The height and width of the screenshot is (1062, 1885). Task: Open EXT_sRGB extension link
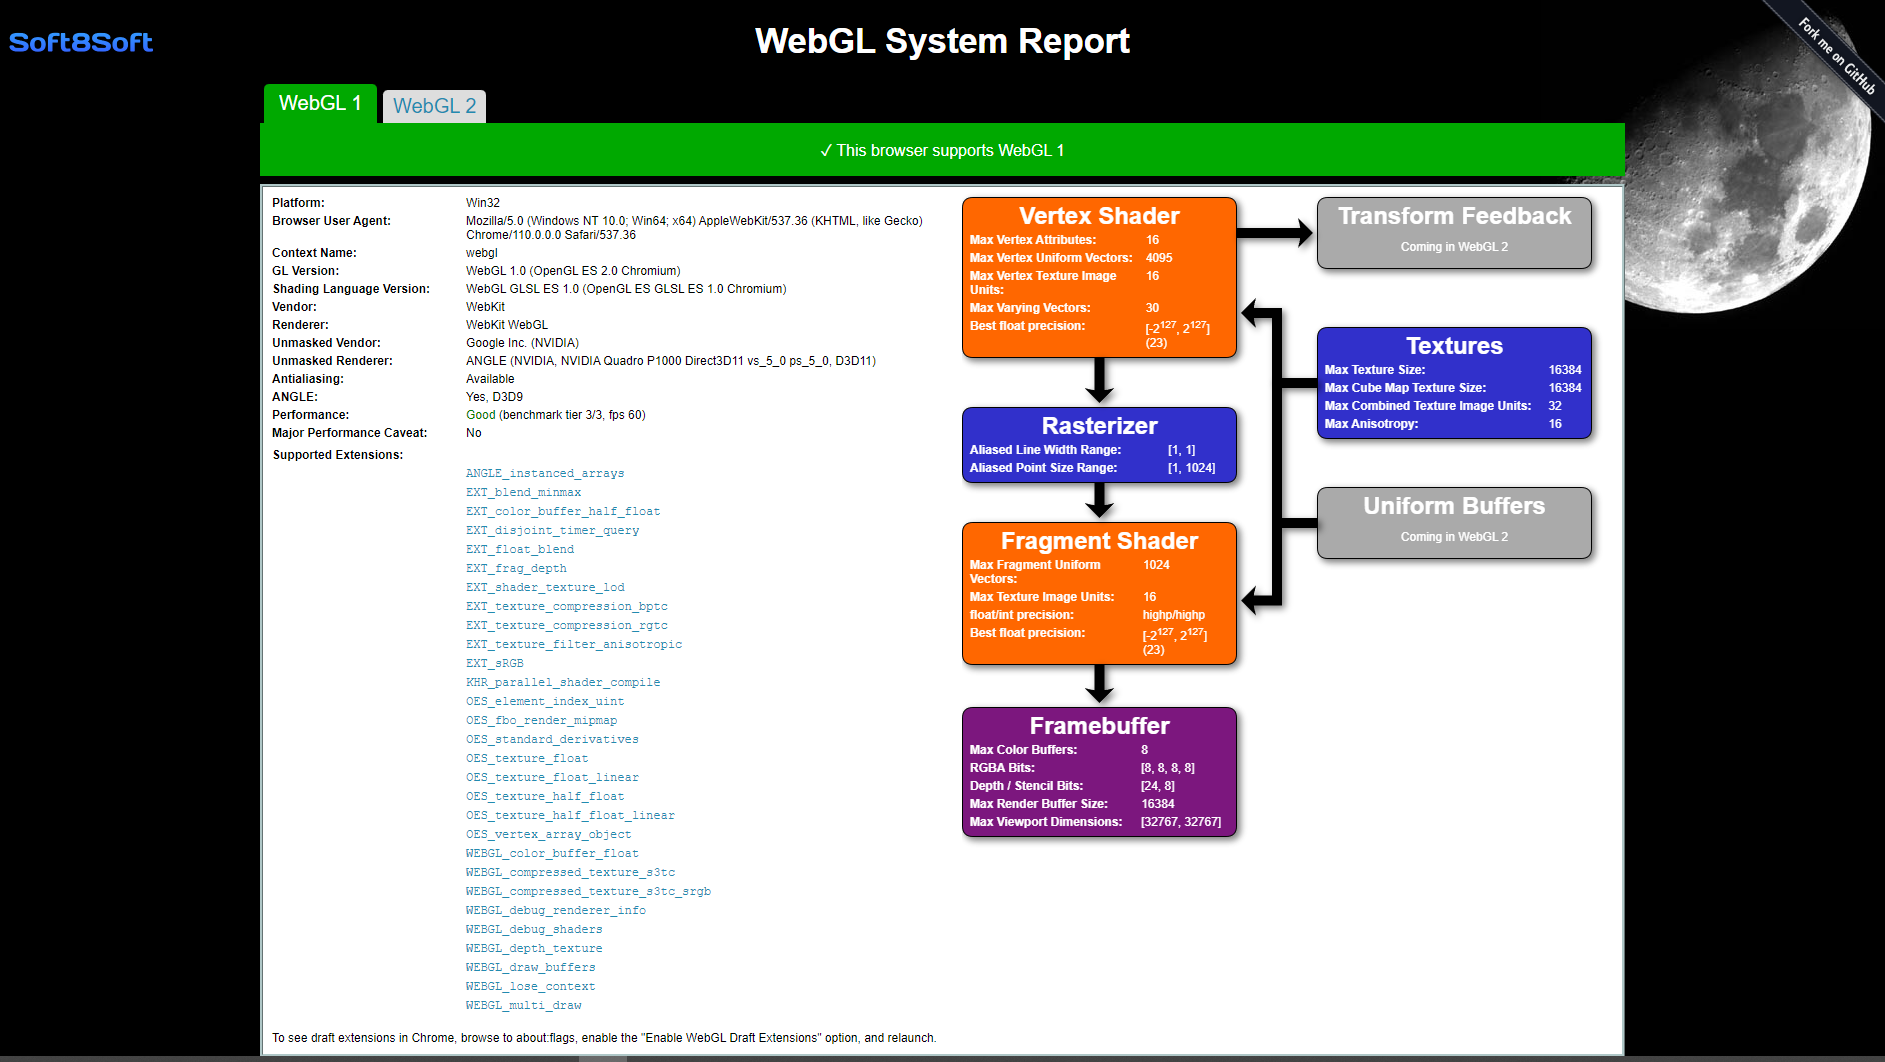click(x=495, y=663)
